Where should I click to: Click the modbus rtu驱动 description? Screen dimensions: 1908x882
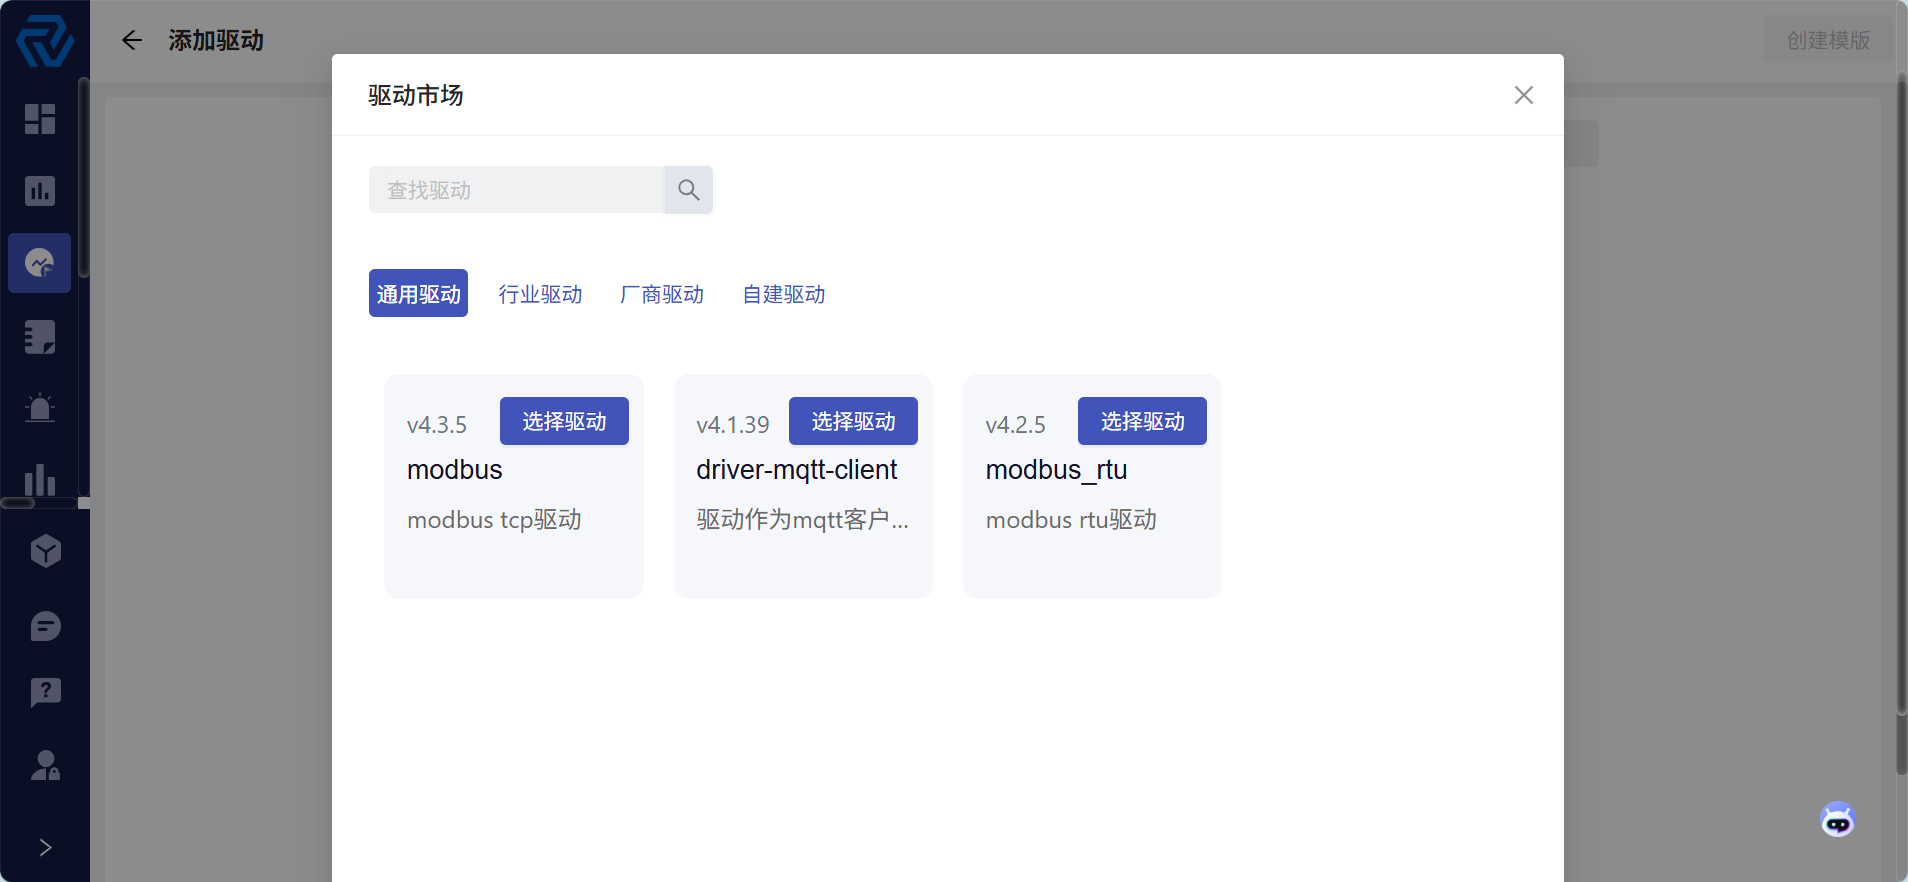pyautogui.click(x=1071, y=520)
